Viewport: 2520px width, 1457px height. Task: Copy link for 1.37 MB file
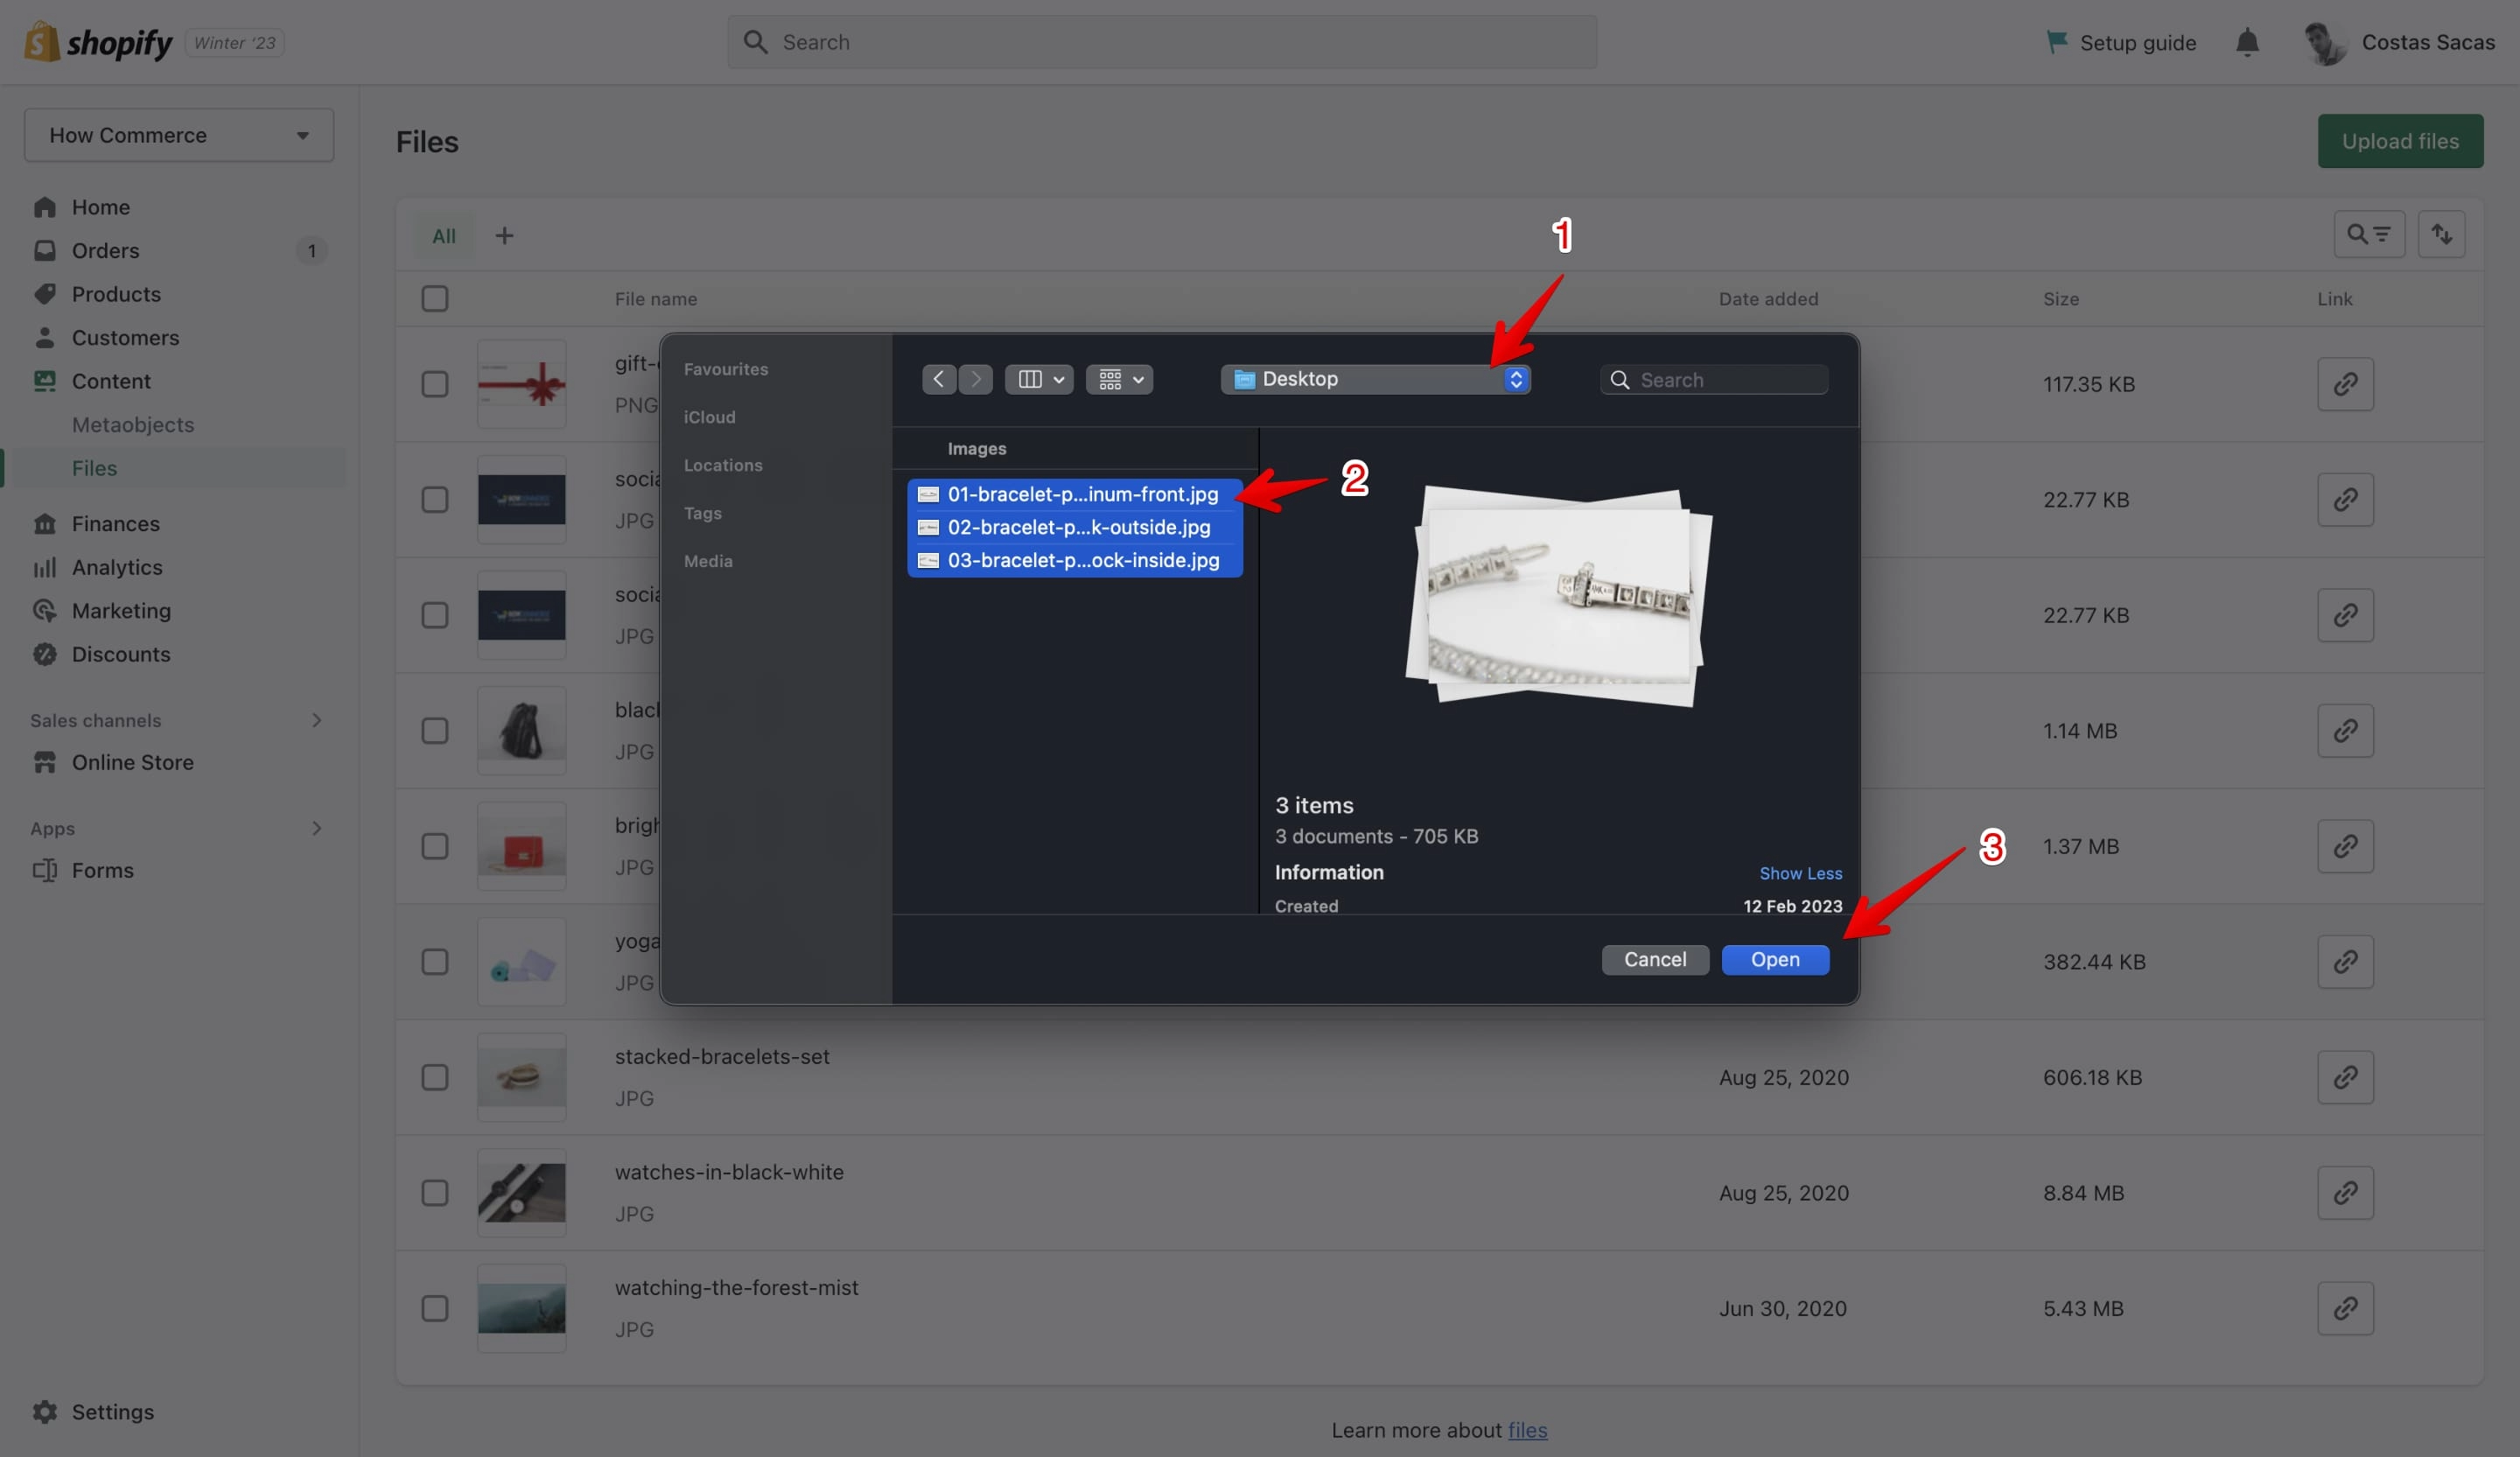2345,846
